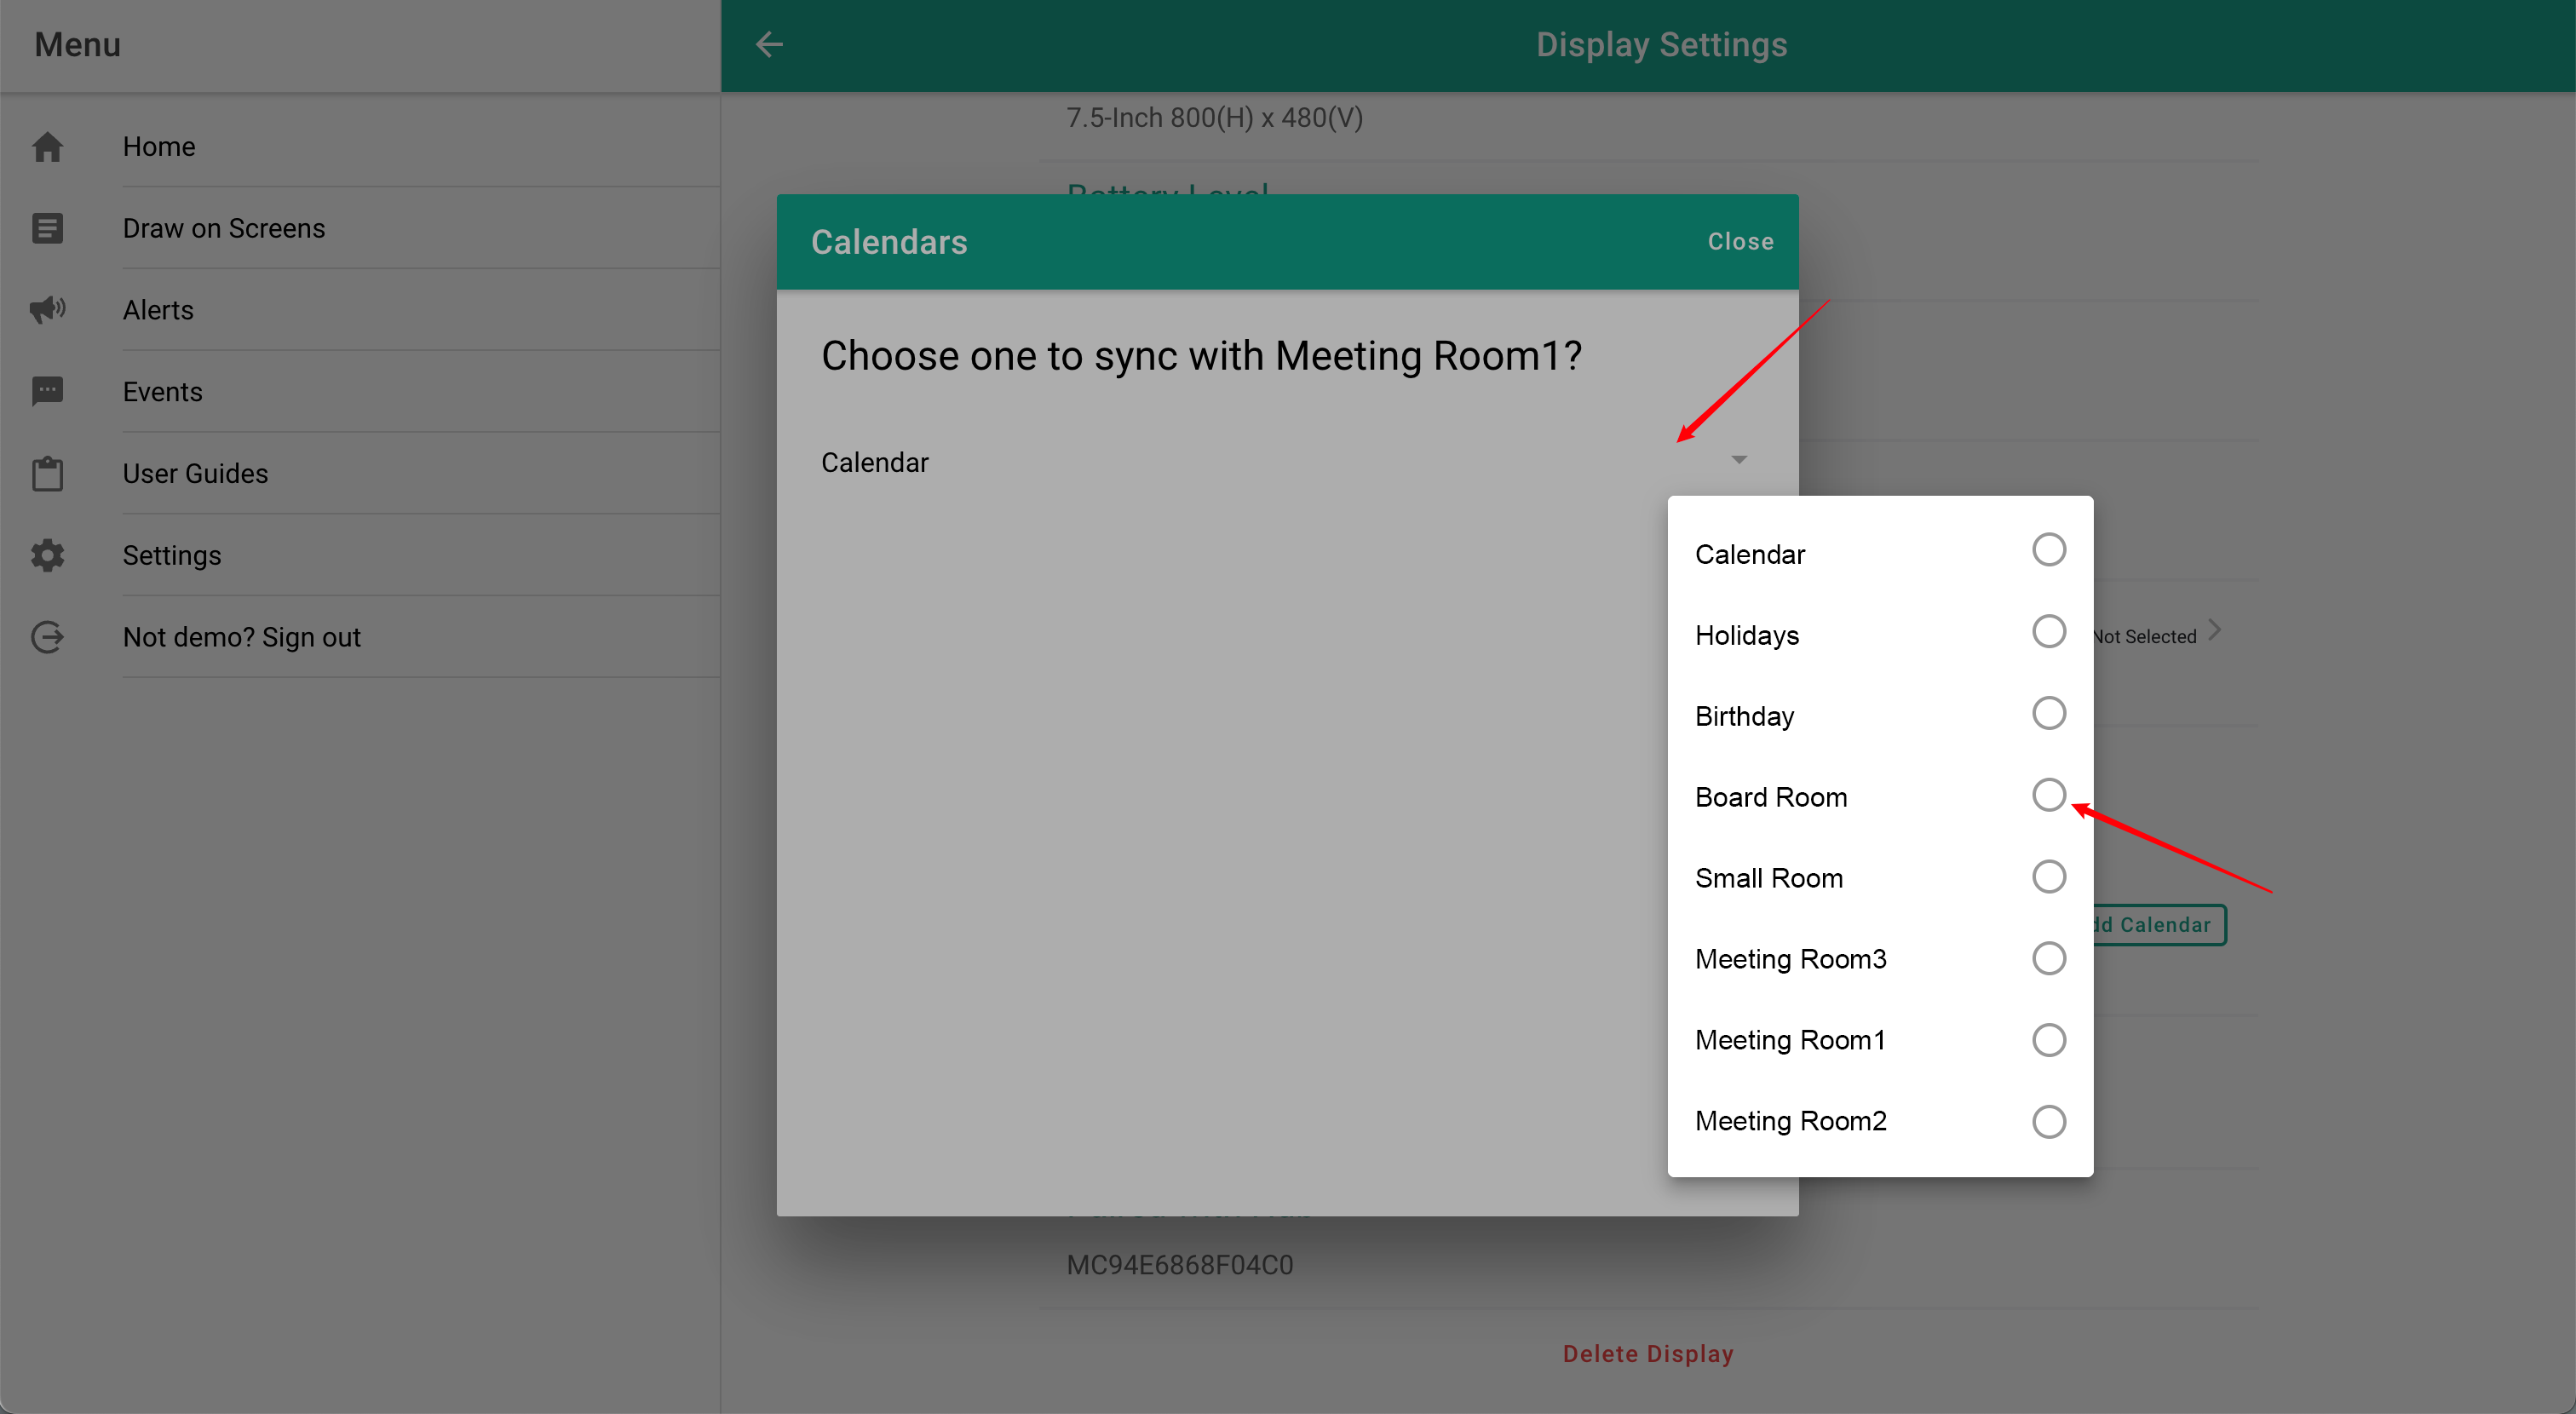The image size is (2576, 1414).
Task: Pick the Meeting Room2 radio button
Action: click(2048, 1122)
